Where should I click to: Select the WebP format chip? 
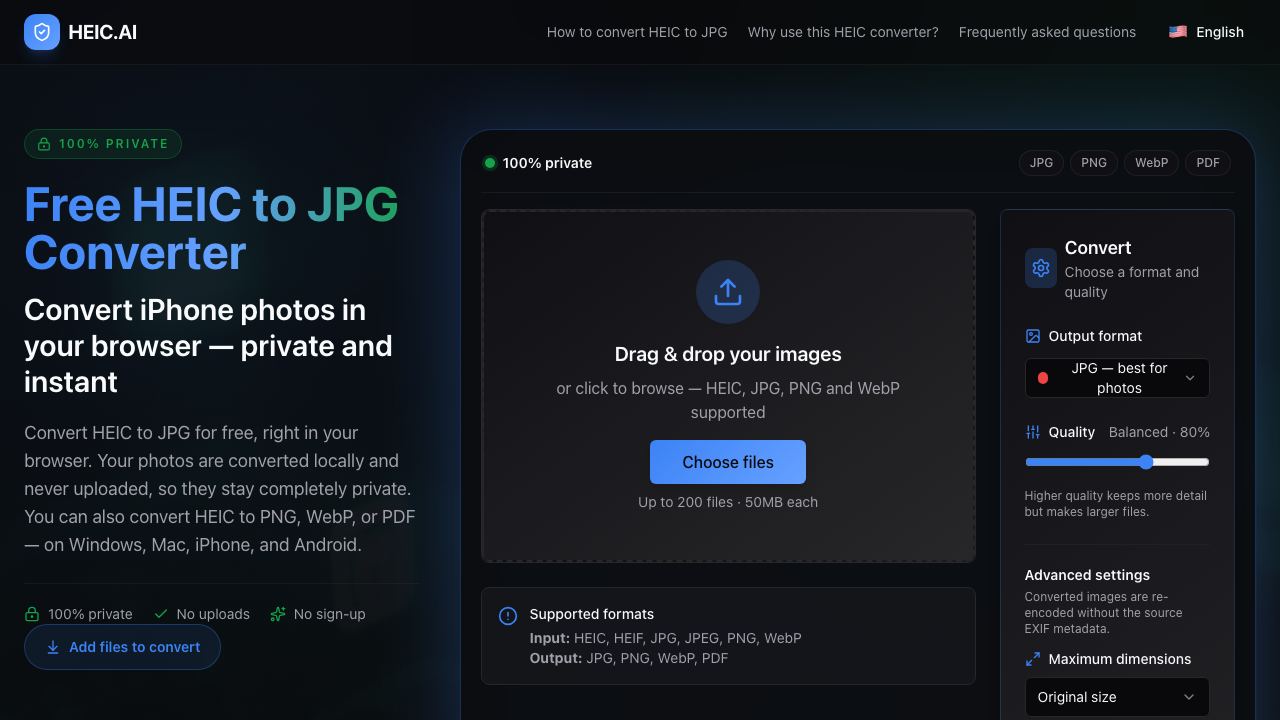pyautogui.click(x=1151, y=163)
